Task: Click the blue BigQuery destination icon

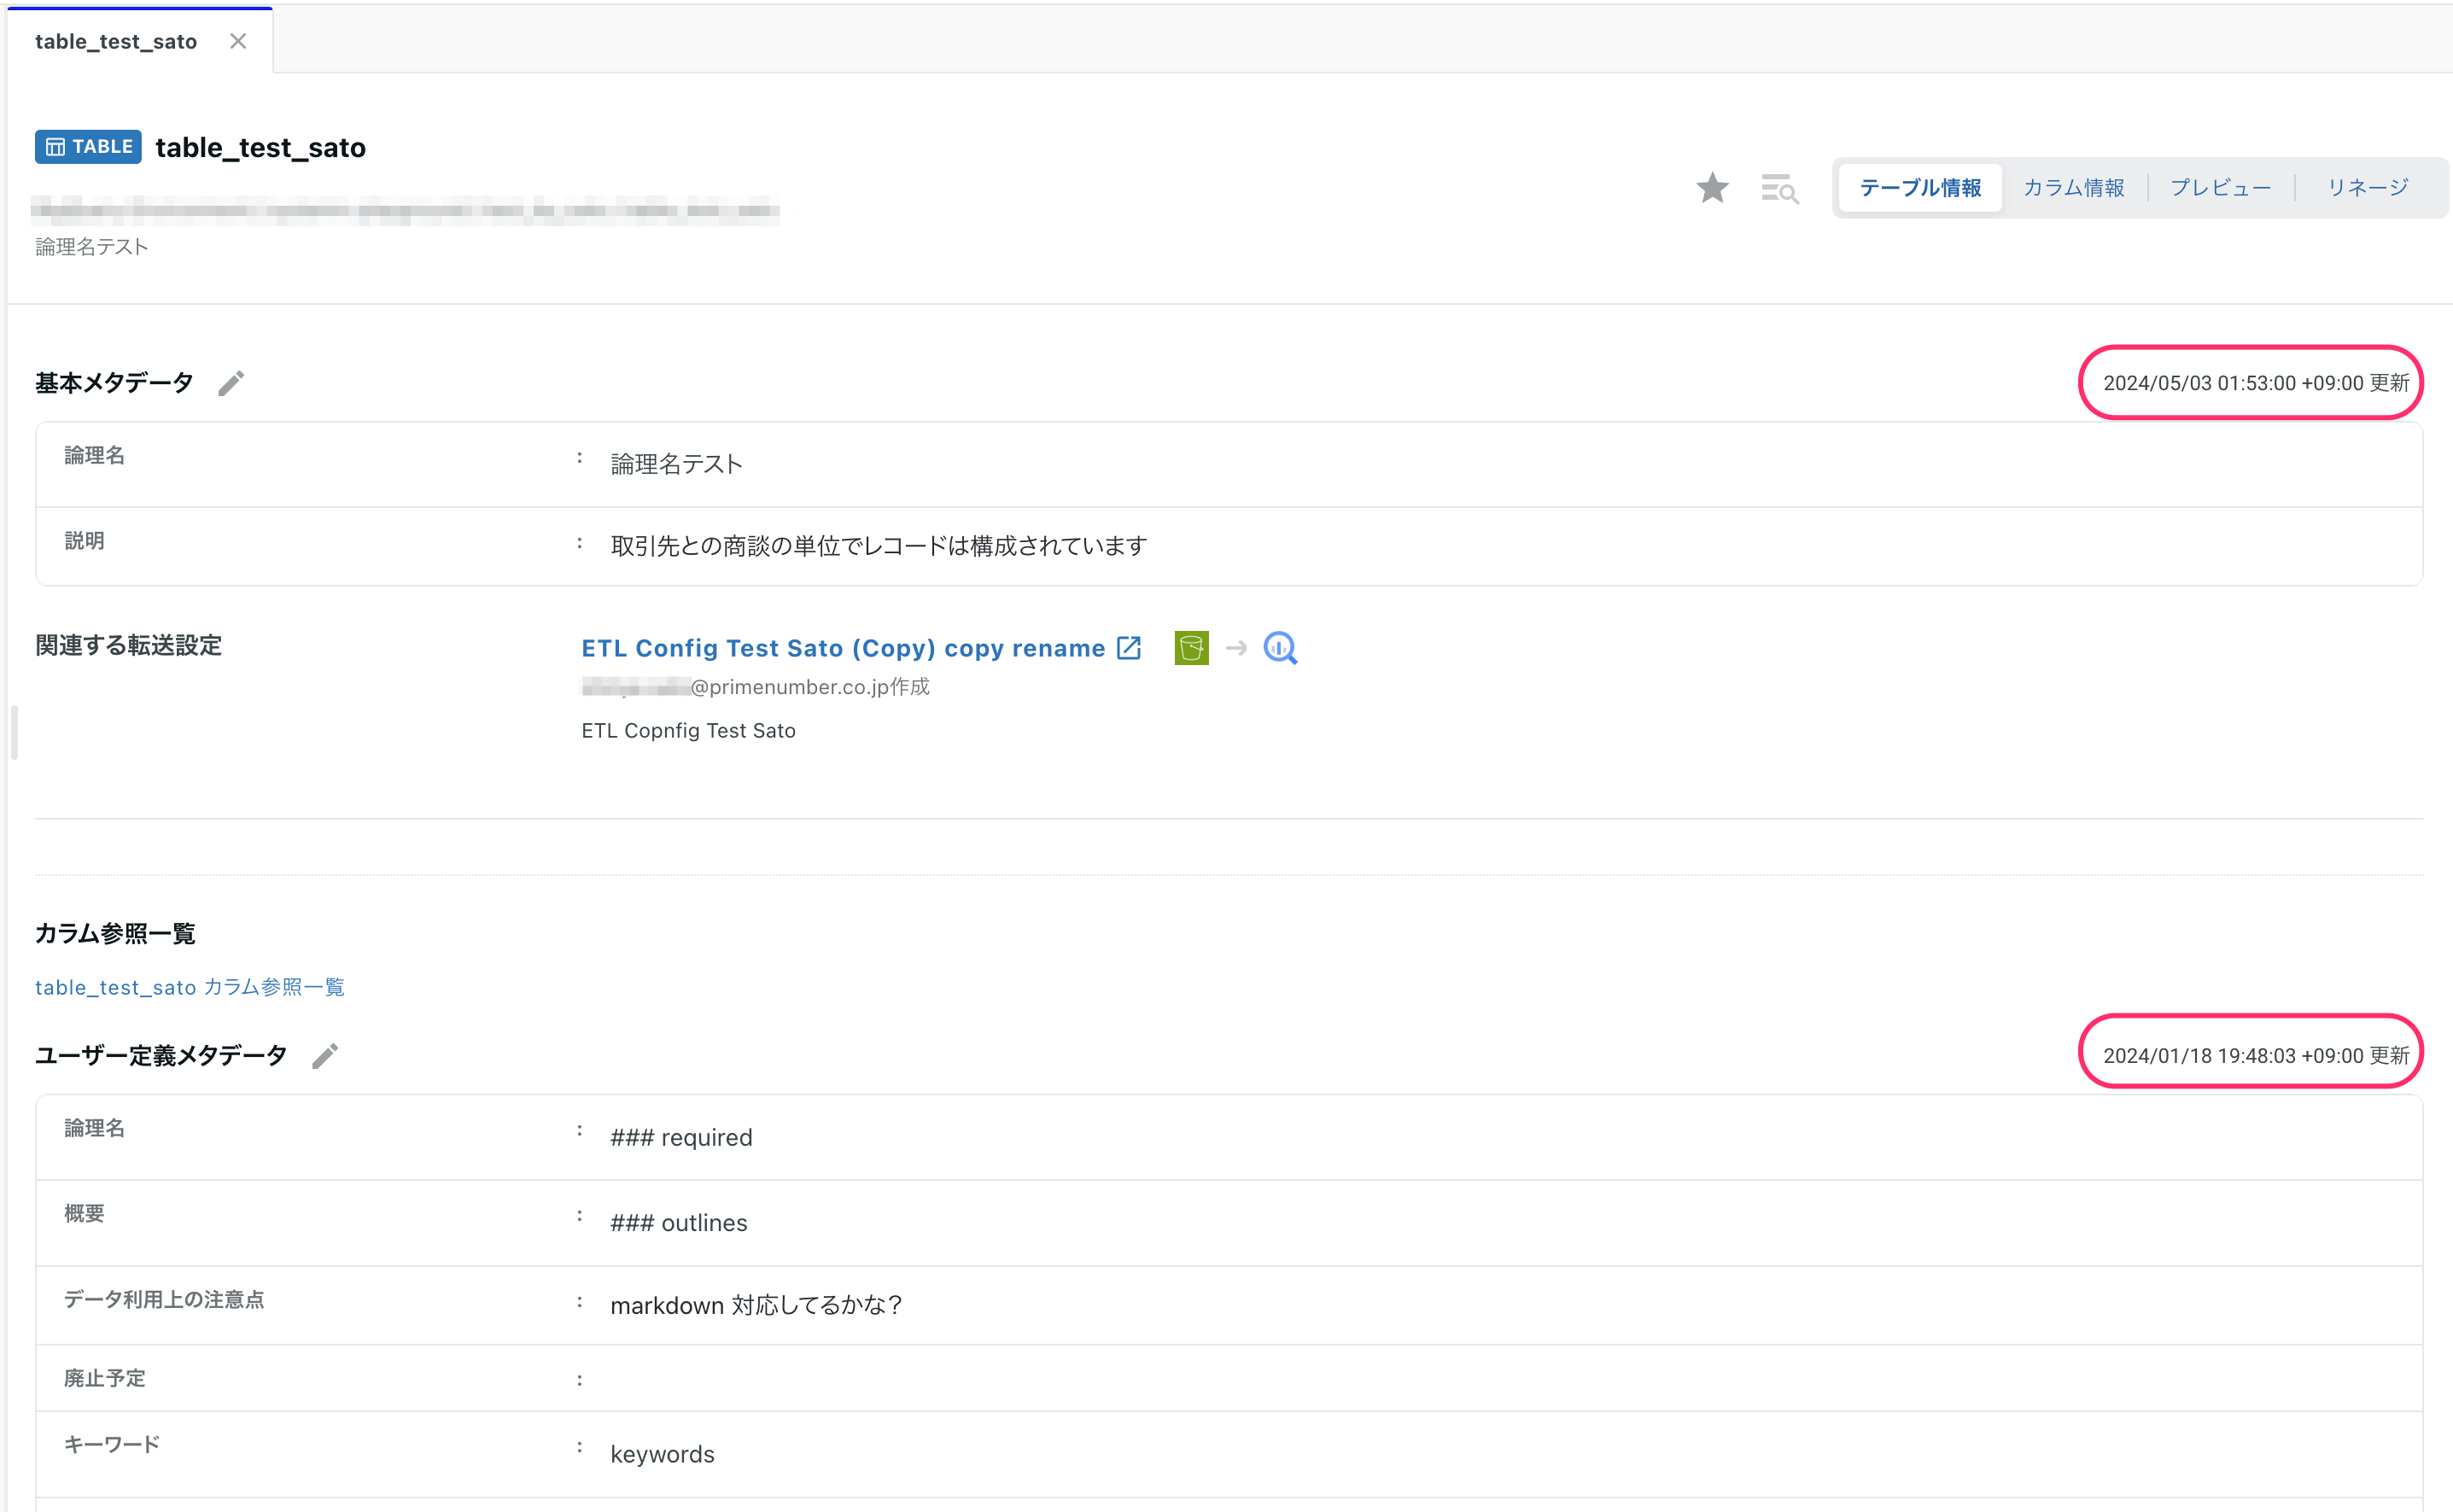Action: coord(1280,648)
